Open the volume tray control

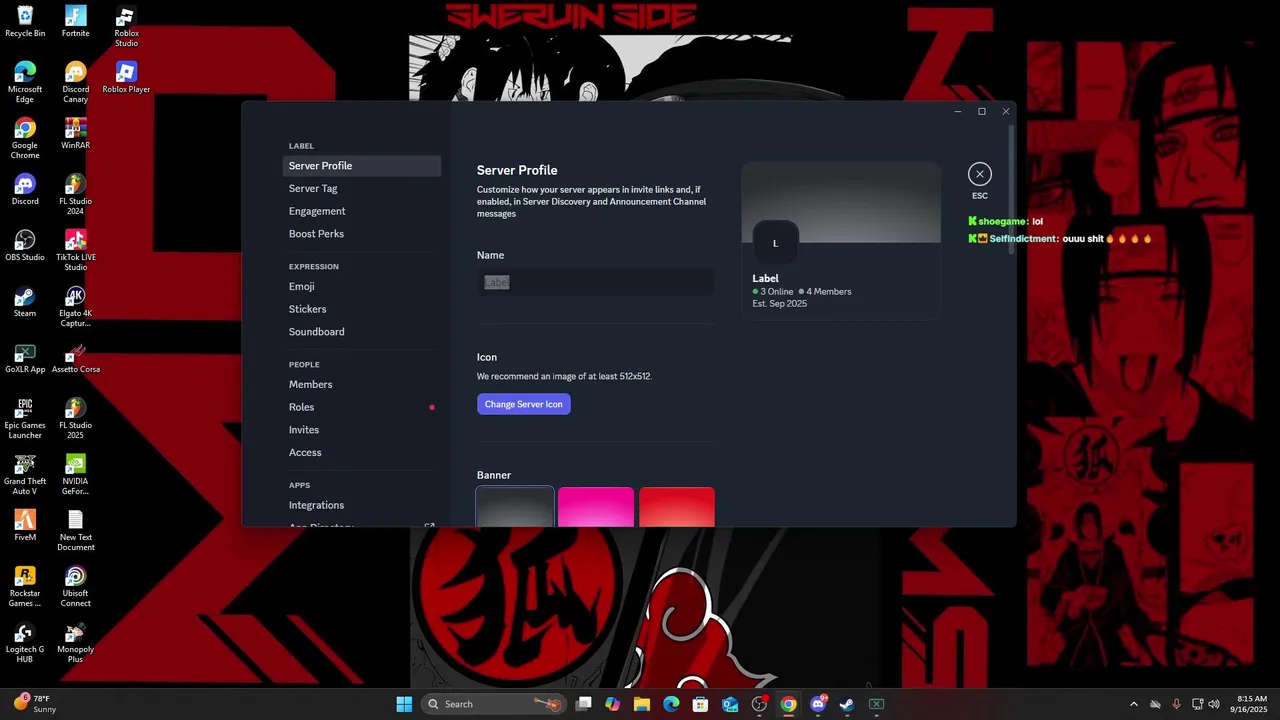click(1214, 704)
